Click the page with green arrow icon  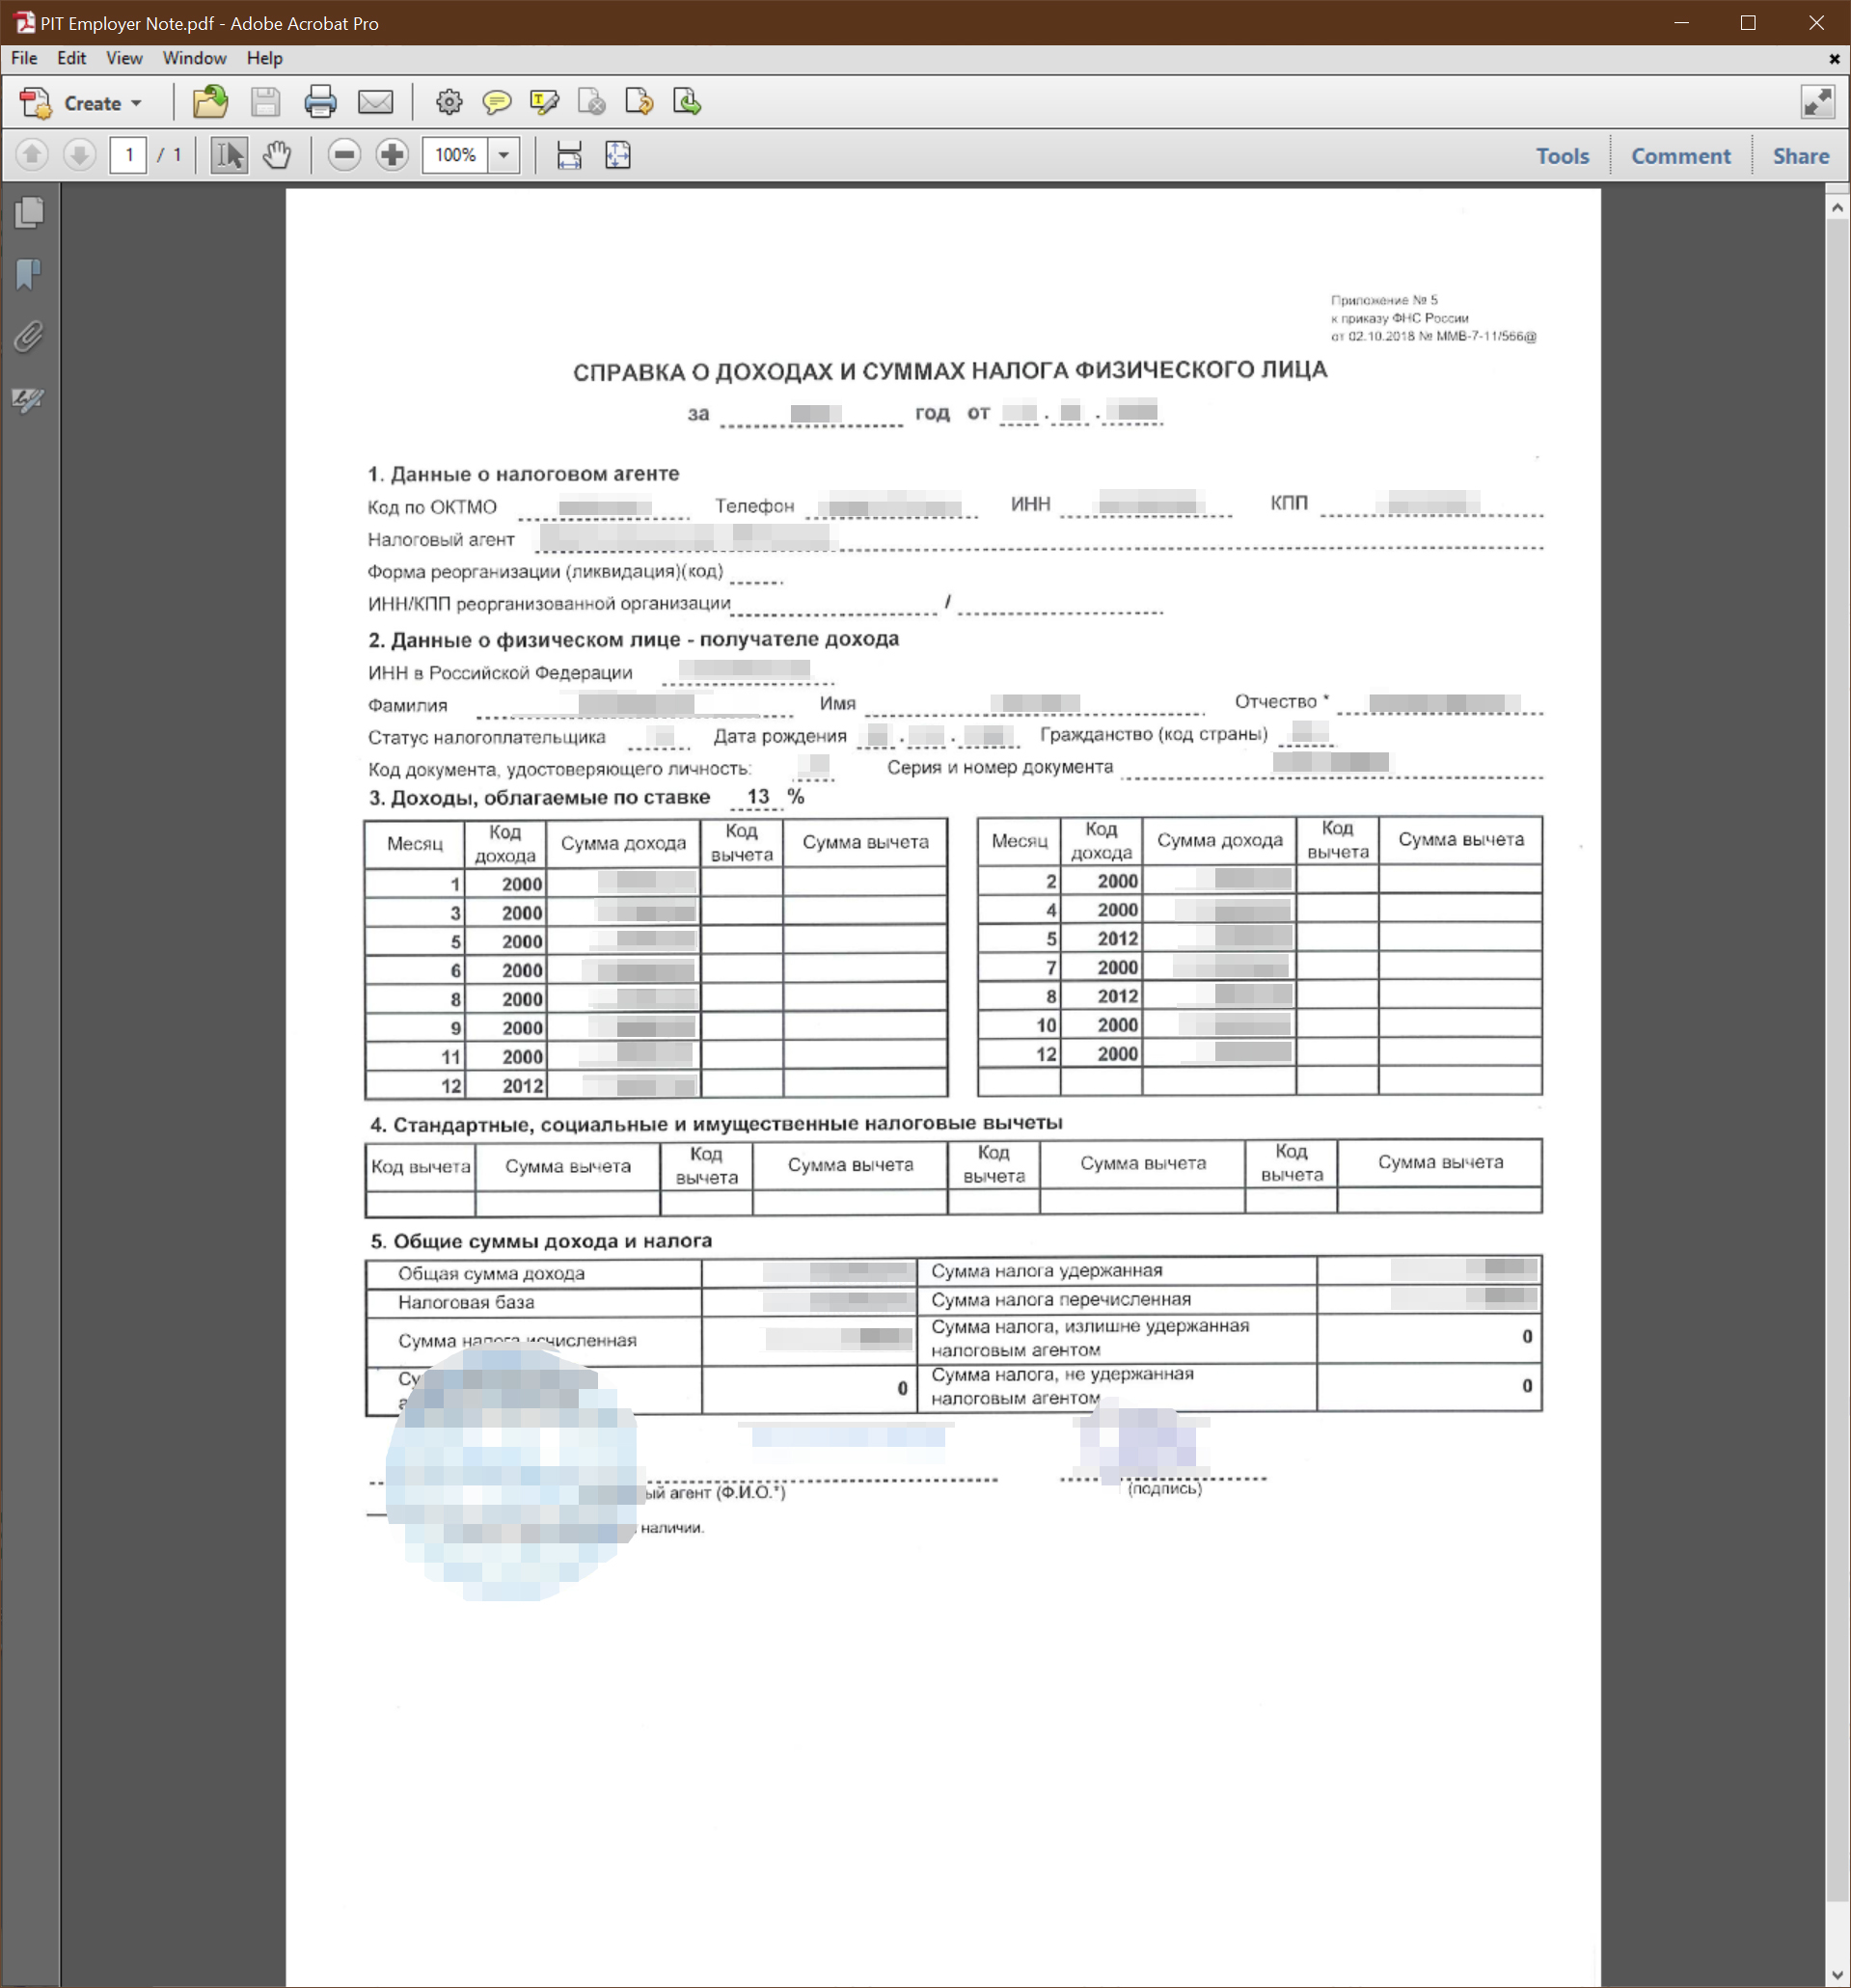tap(687, 102)
